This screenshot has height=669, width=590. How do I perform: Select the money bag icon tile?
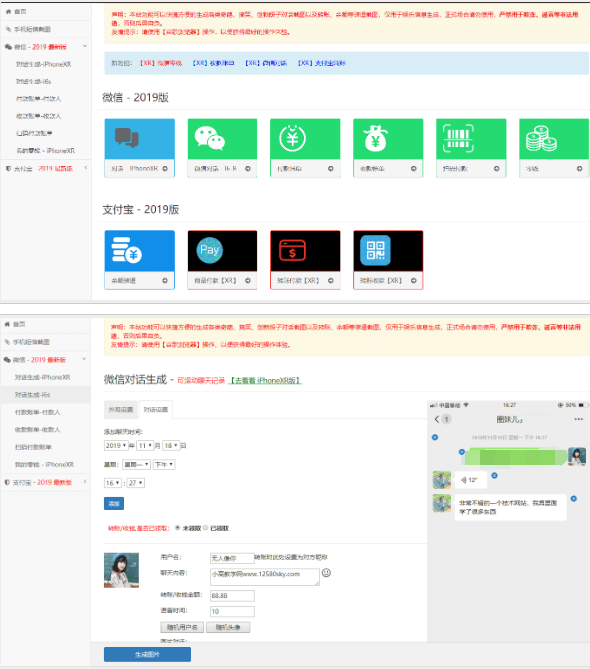(x=375, y=138)
